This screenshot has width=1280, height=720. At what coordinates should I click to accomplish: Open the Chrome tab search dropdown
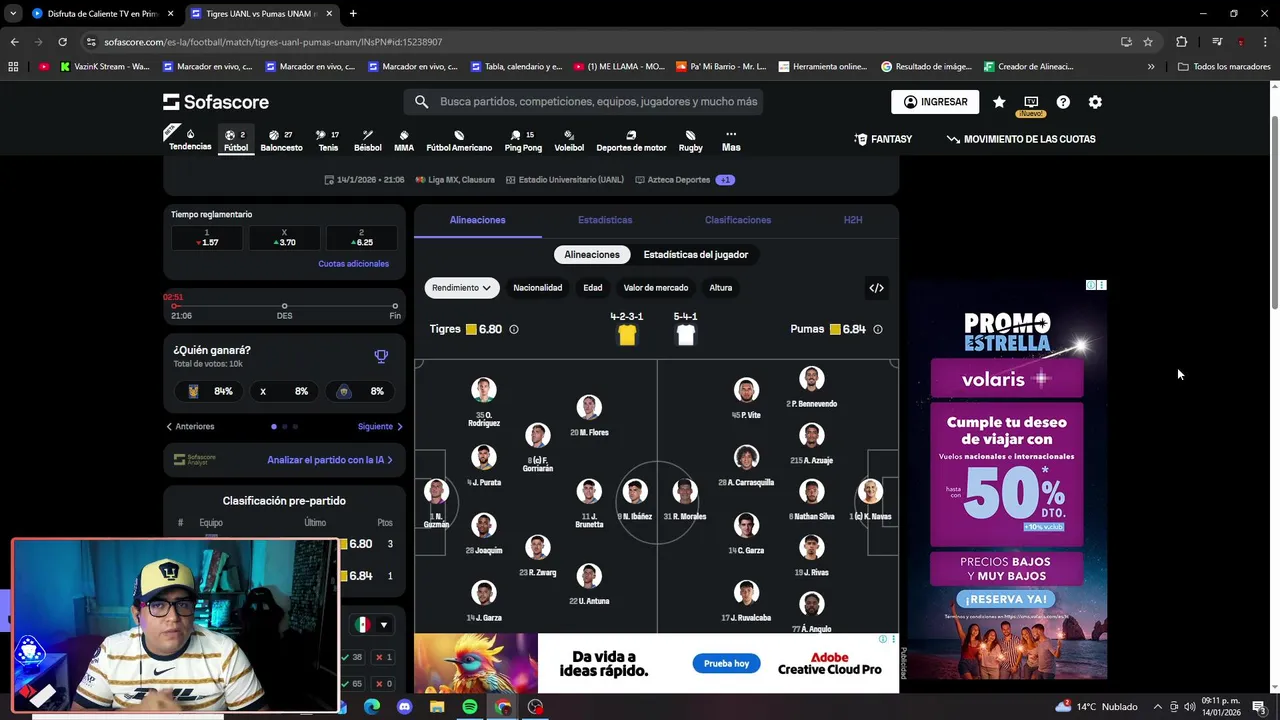[12, 14]
